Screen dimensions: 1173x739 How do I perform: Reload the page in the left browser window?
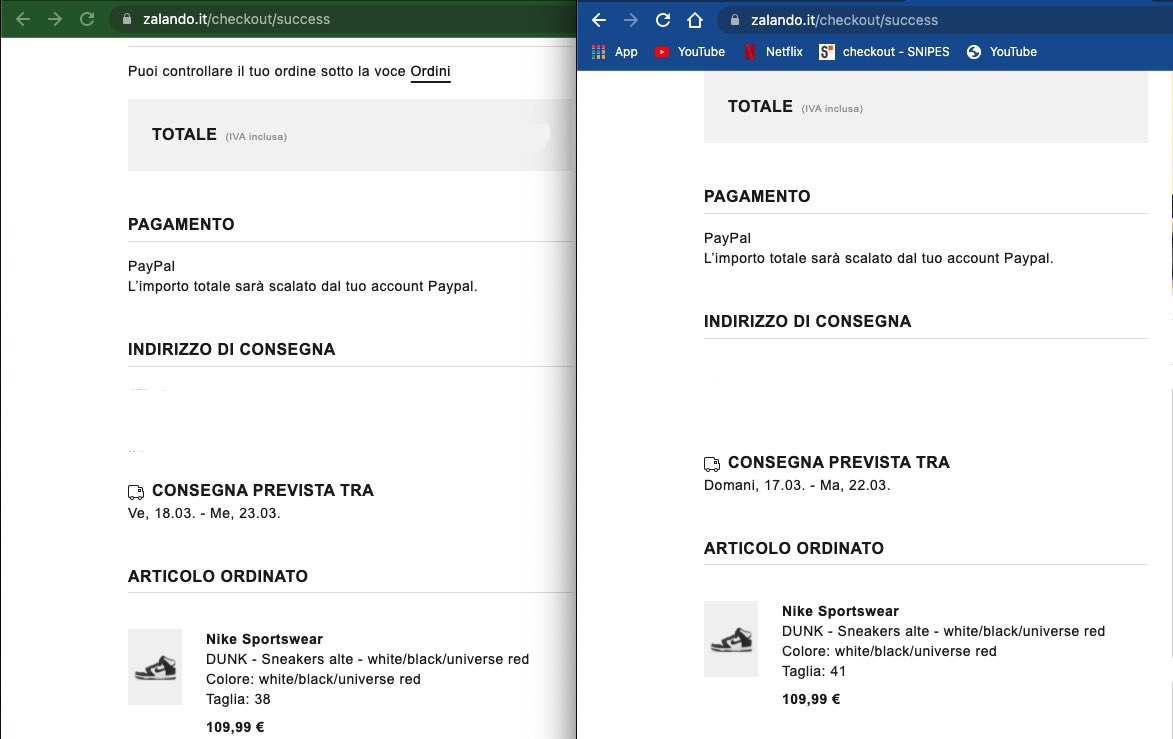pos(87,19)
